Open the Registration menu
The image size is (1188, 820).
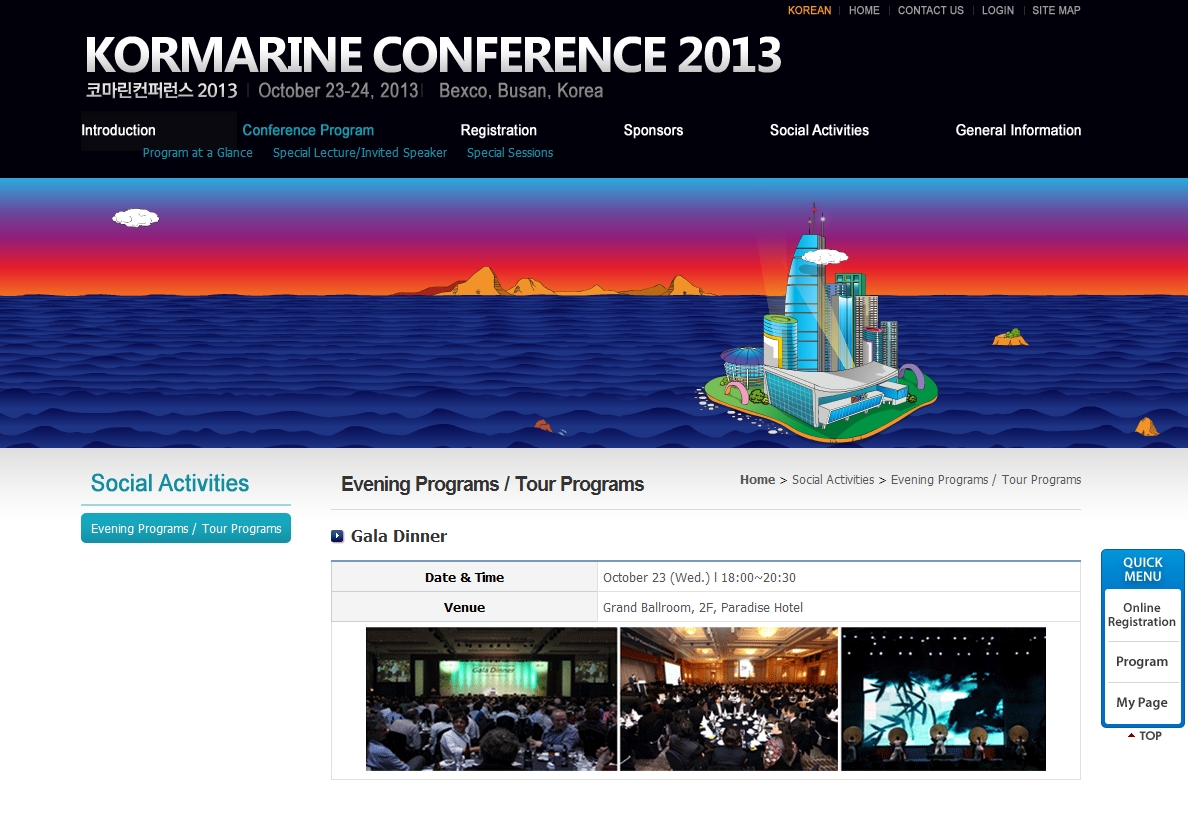click(x=499, y=130)
